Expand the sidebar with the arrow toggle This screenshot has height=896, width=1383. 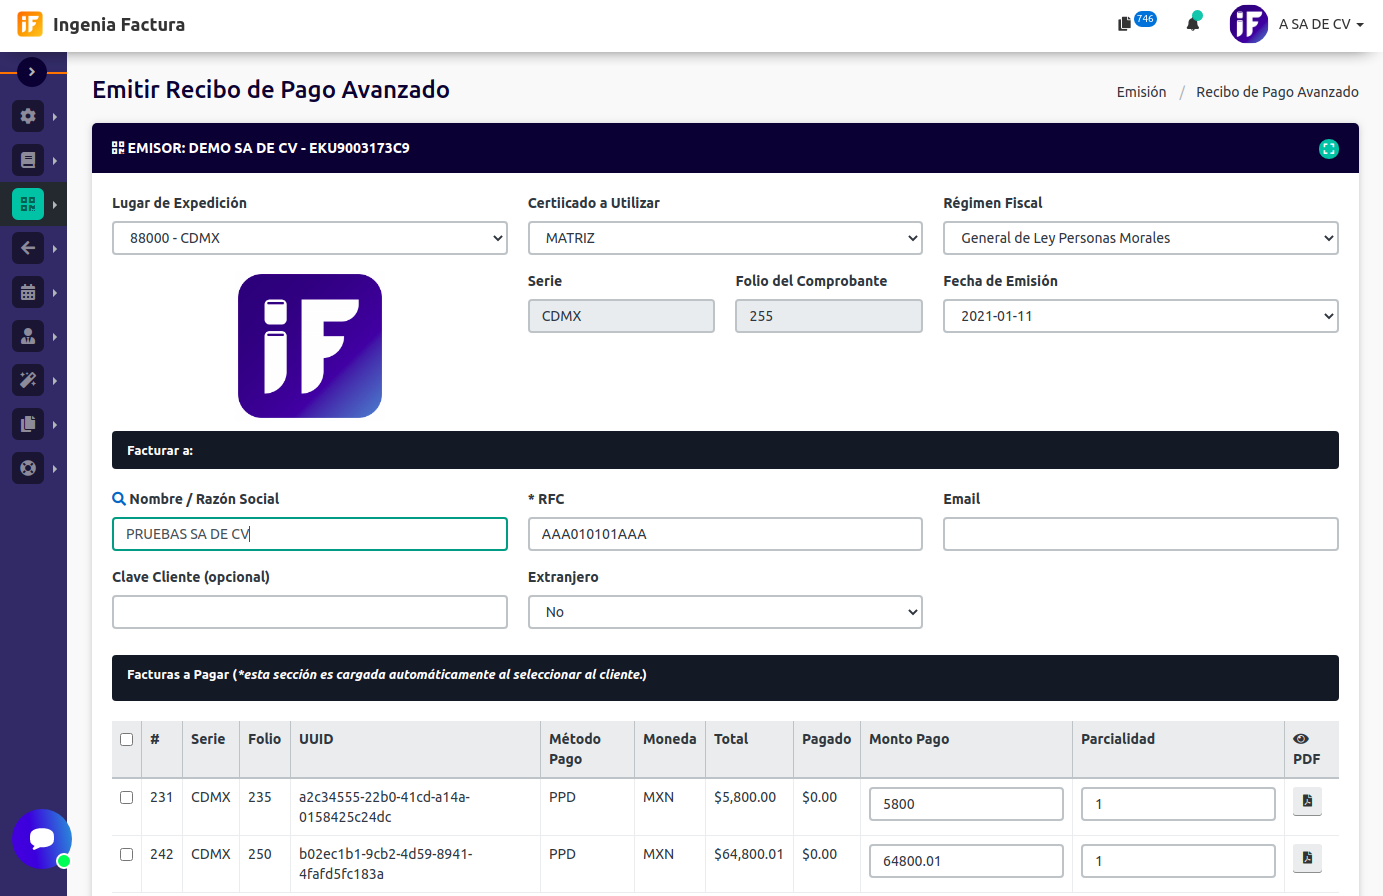(32, 72)
